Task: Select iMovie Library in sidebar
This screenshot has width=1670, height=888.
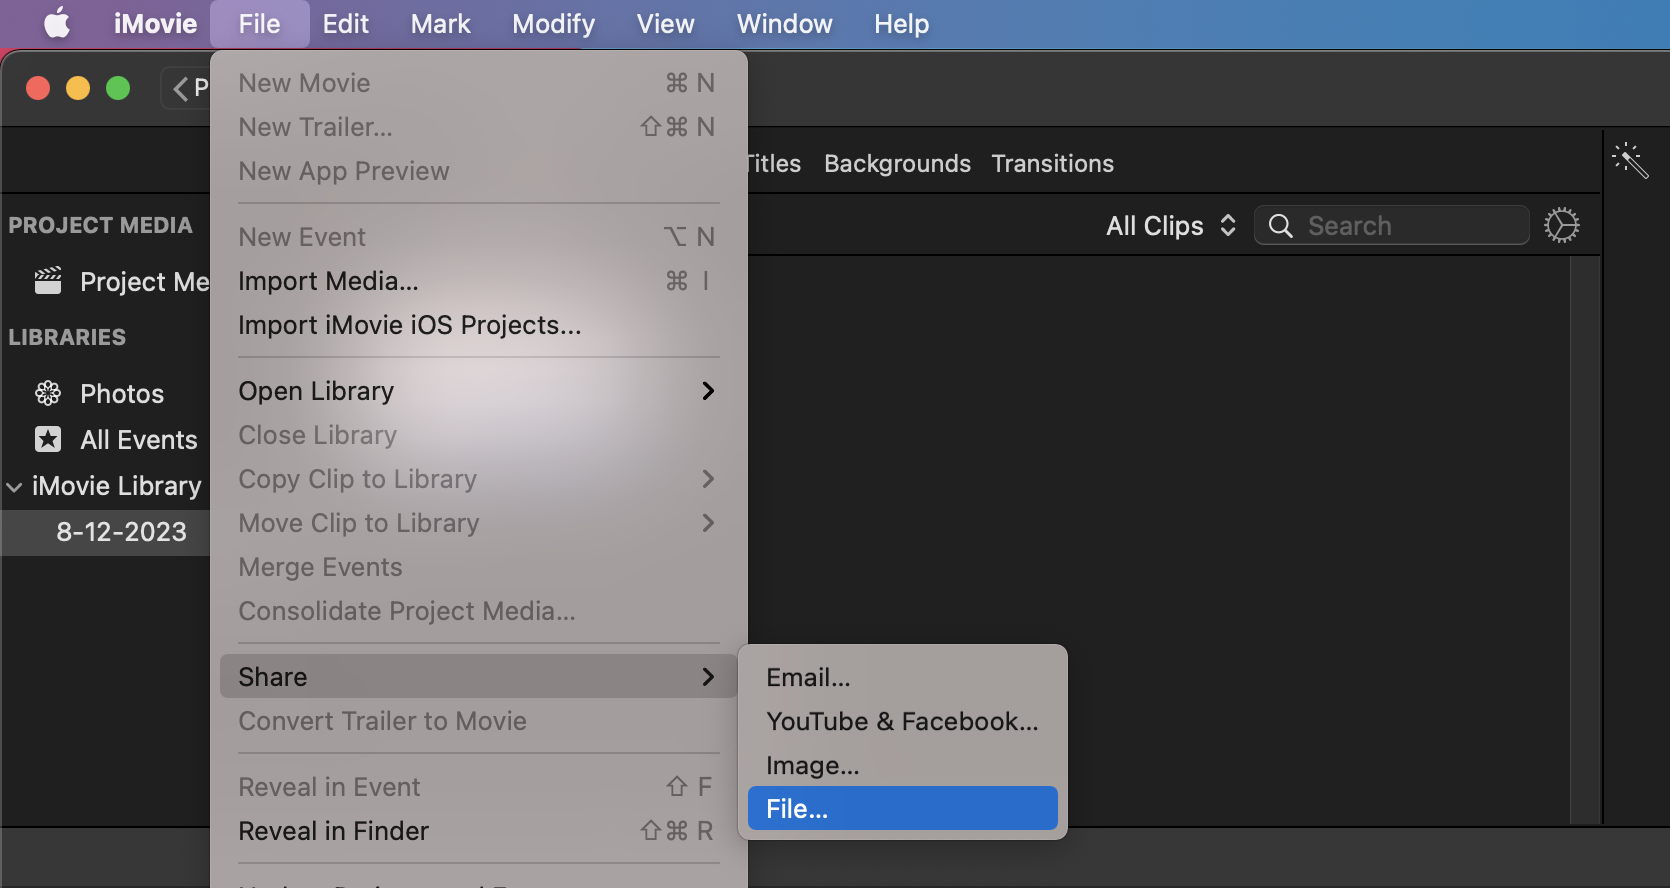Action: 116,485
